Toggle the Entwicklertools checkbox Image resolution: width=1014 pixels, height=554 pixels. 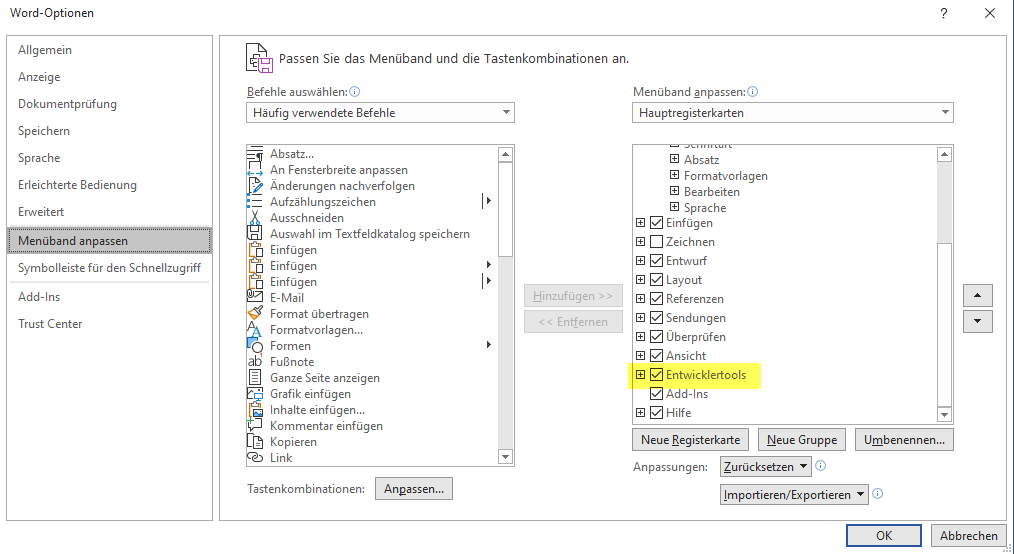(x=656, y=374)
